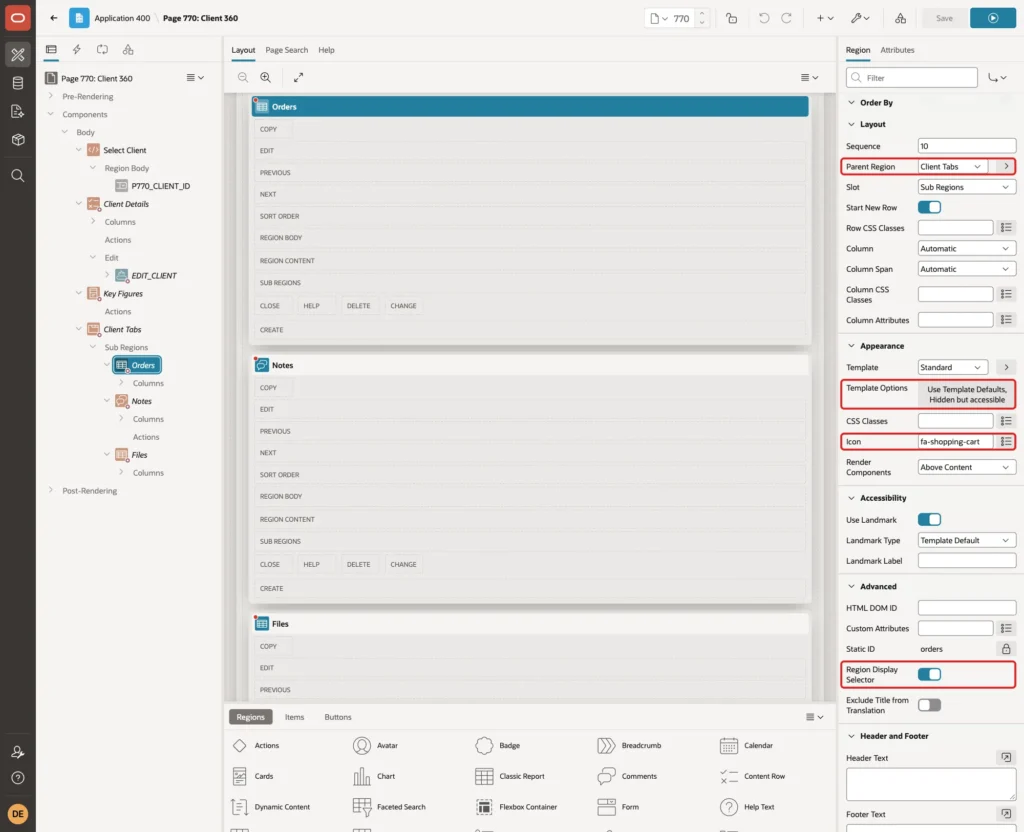Click the Orders region header in layout

tap(530, 106)
